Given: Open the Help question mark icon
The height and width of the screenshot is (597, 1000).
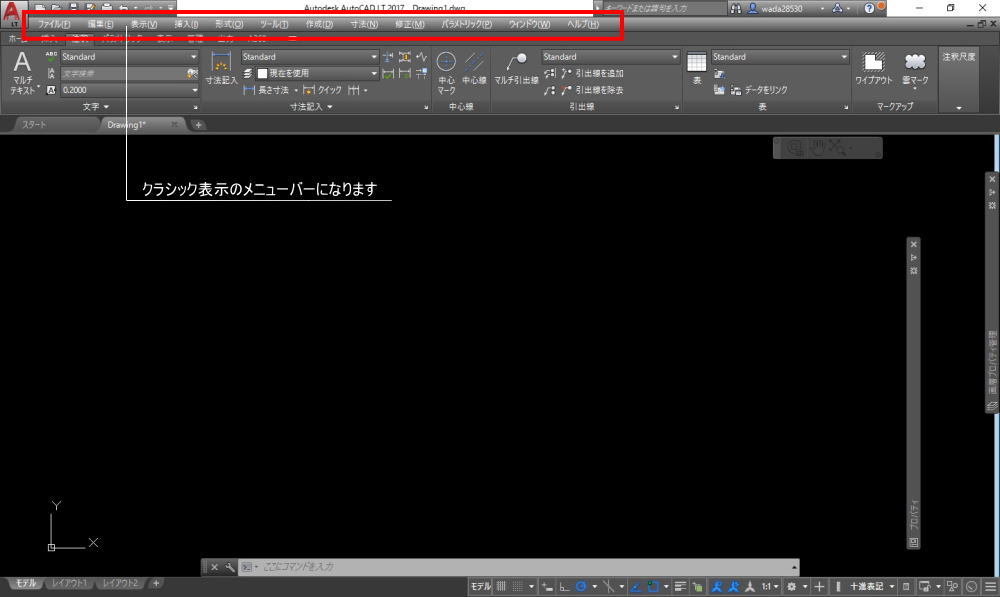Looking at the screenshot, I should click(x=869, y=8).
